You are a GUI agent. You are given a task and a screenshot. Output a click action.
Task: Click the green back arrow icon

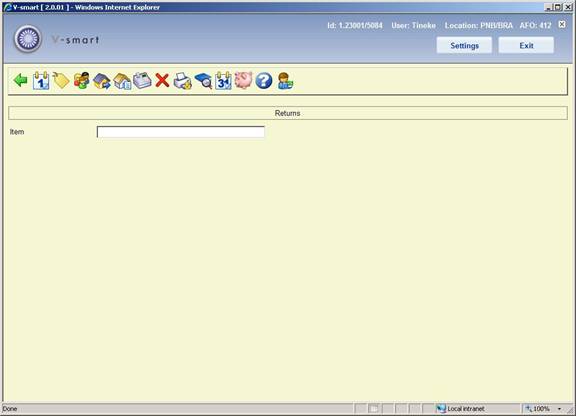tap(21, 80)
